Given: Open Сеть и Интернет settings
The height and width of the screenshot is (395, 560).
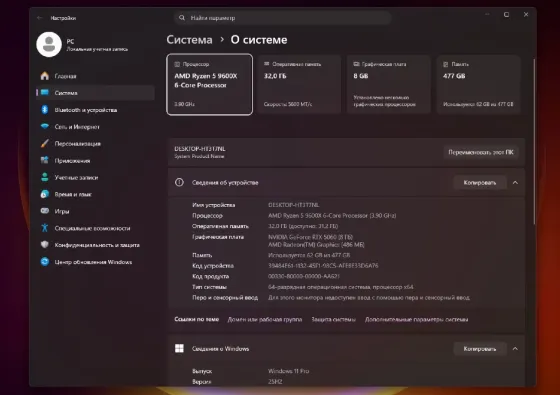Looking at the screenshot, I should [95, 127].
